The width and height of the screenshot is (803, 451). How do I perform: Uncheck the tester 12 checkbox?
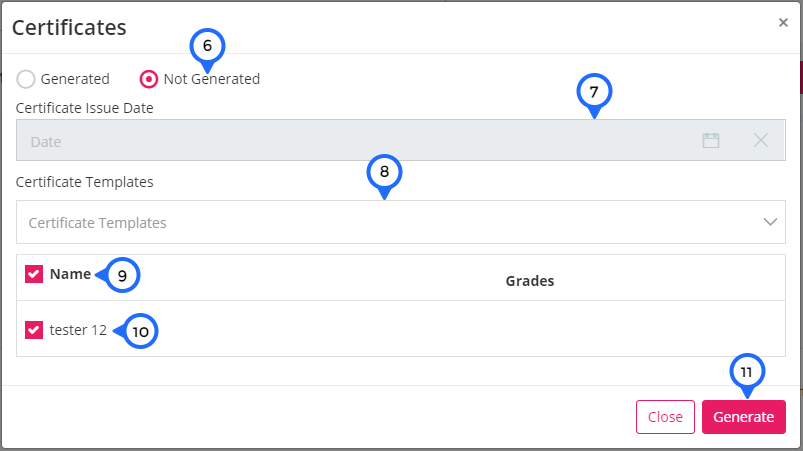(x=34, y=330)
